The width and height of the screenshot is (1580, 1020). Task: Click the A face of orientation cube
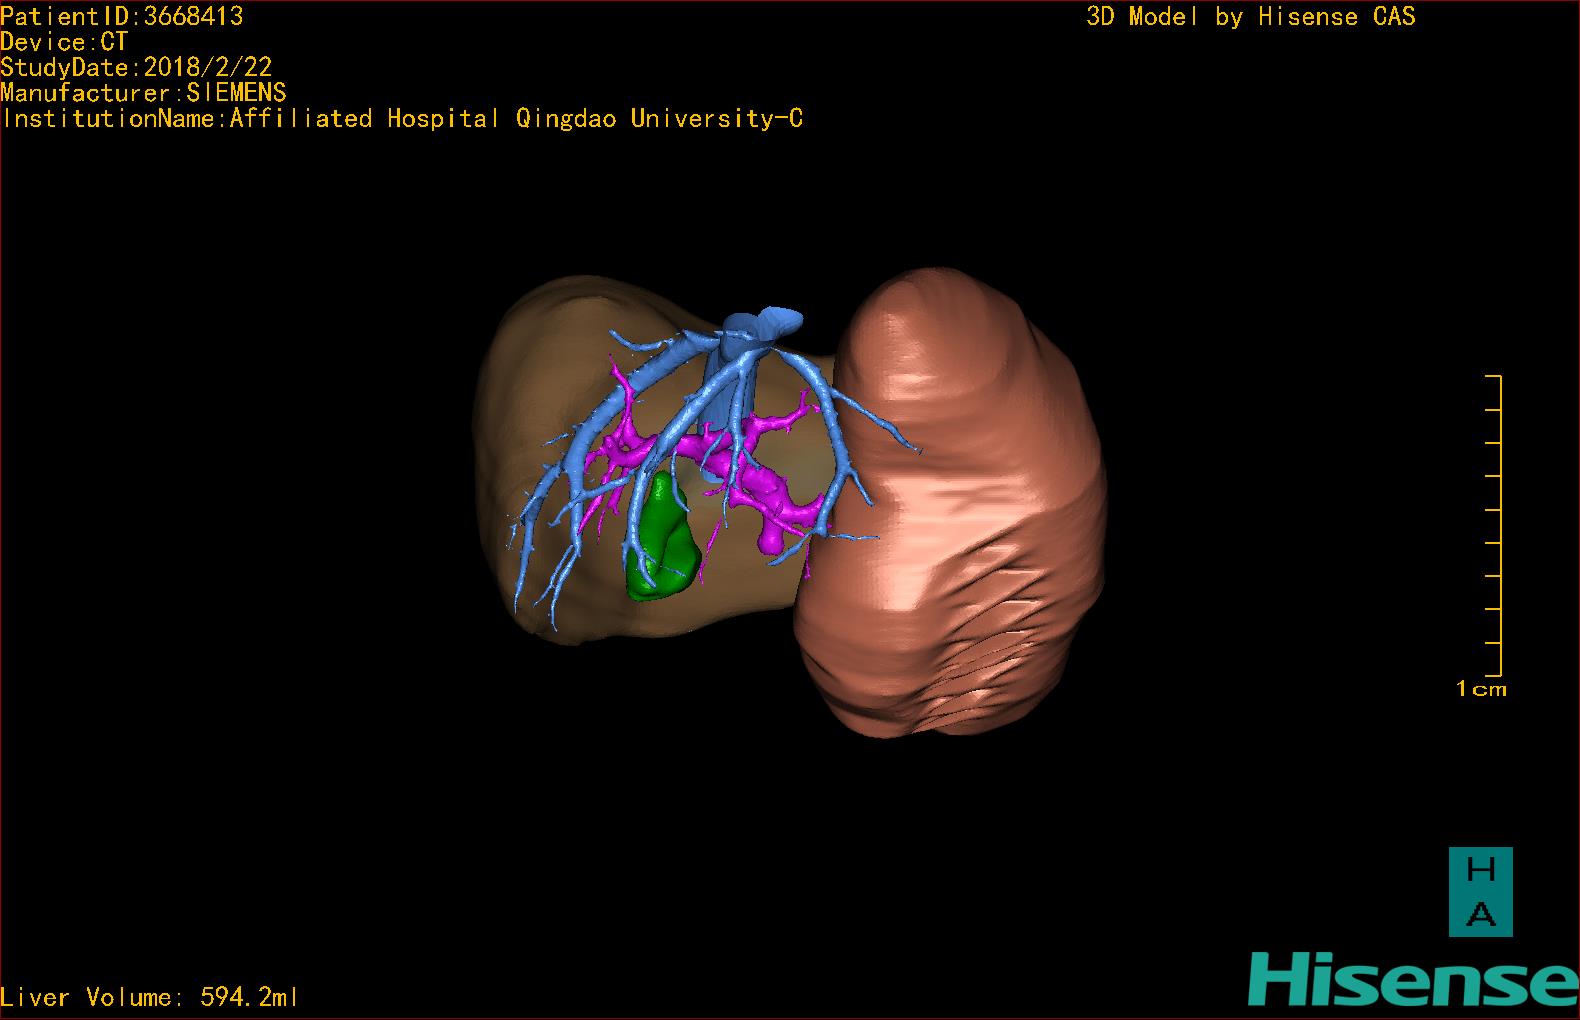pos(1480,914)
